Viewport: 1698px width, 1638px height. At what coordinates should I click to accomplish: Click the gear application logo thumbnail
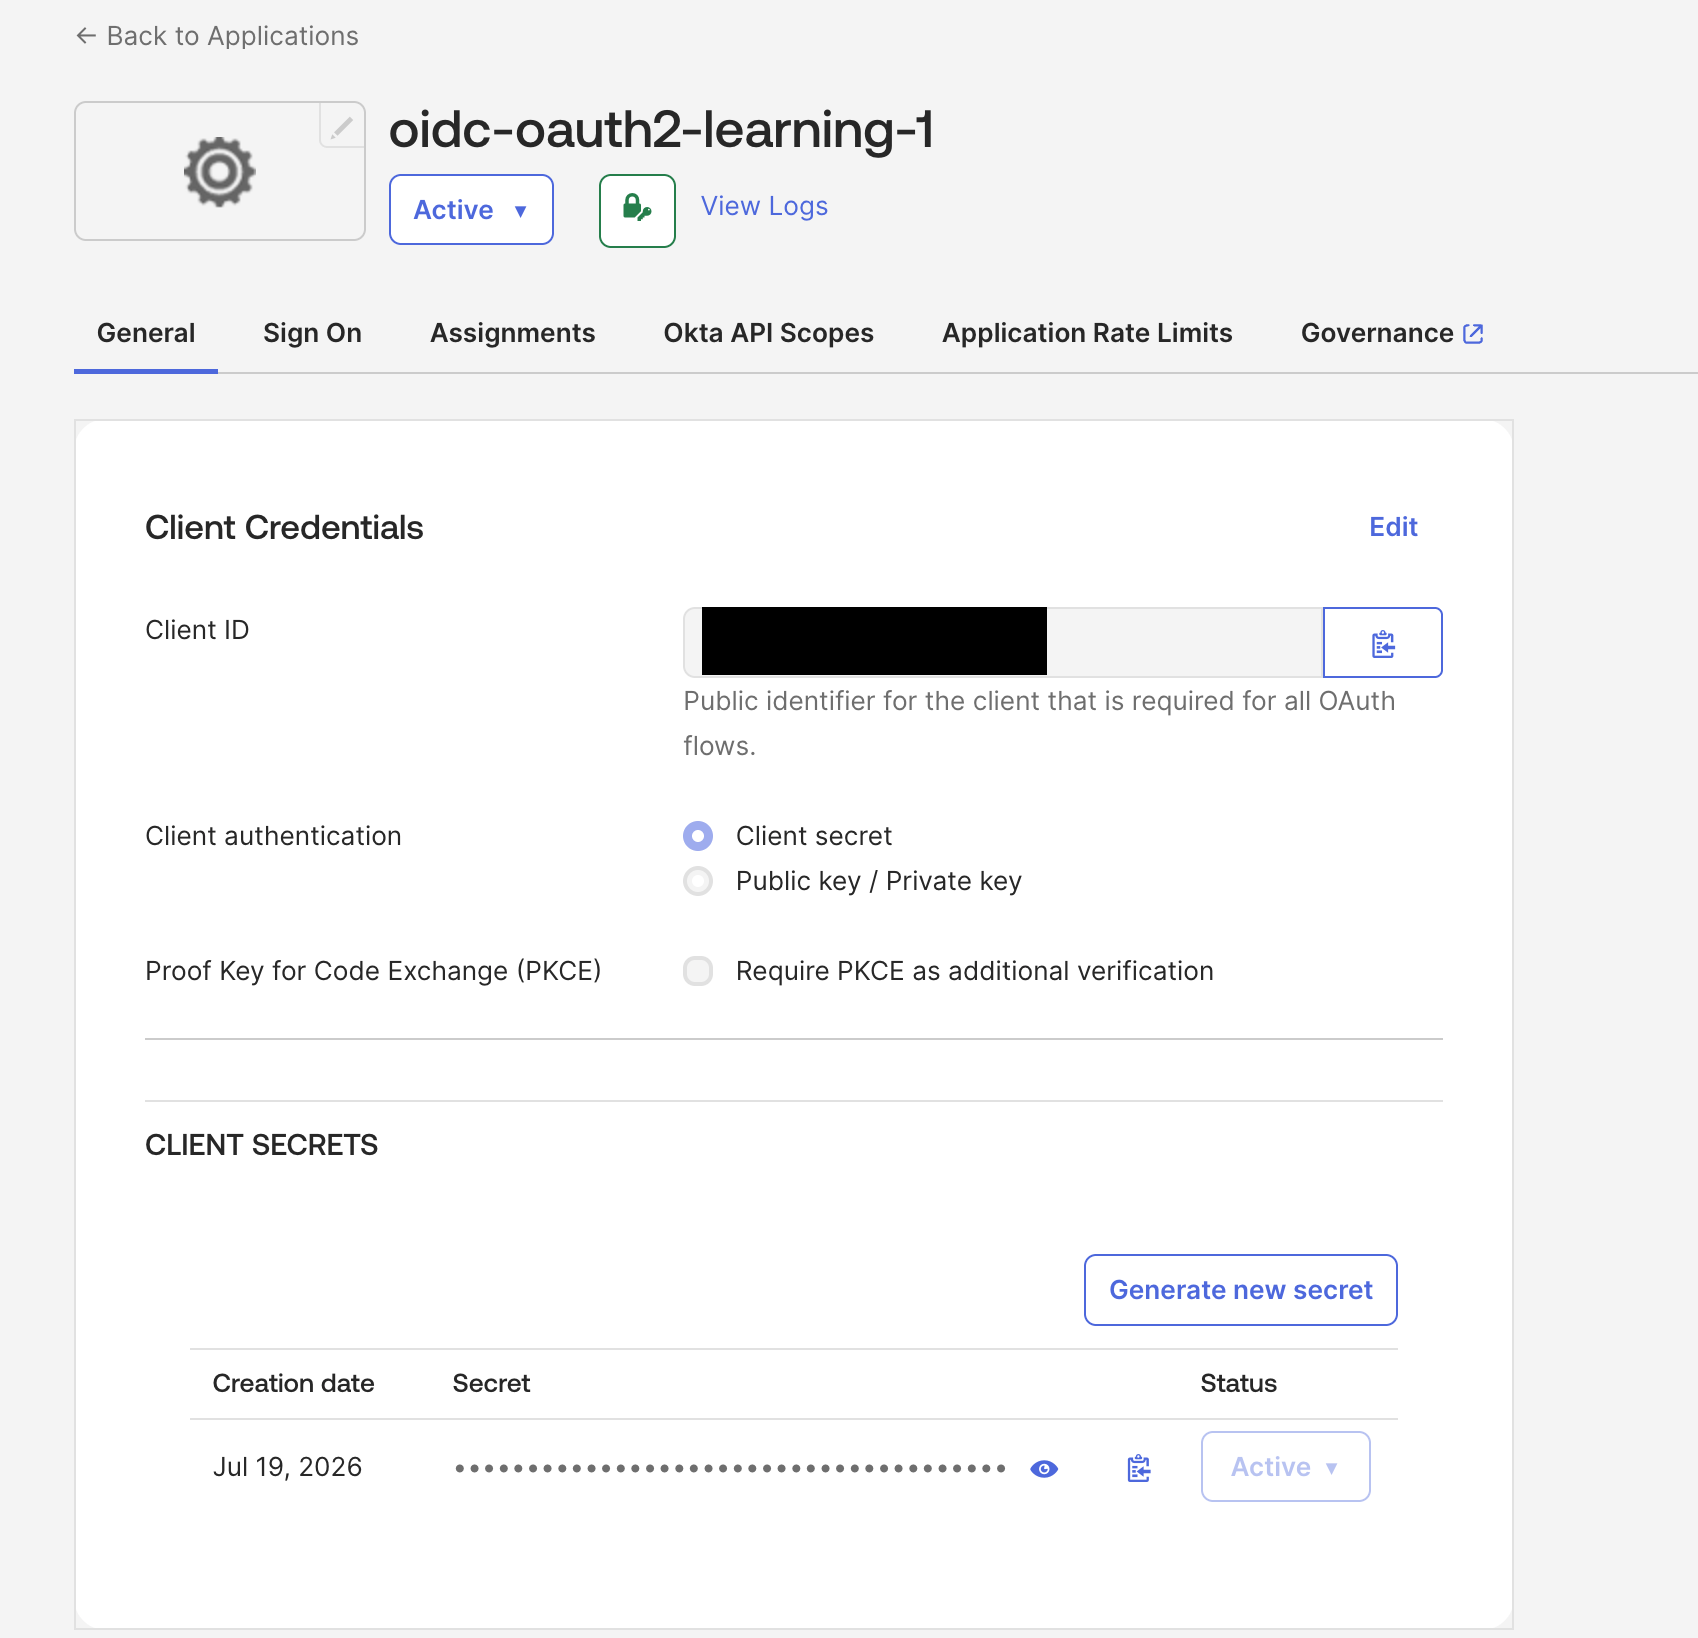click(220, 171)
